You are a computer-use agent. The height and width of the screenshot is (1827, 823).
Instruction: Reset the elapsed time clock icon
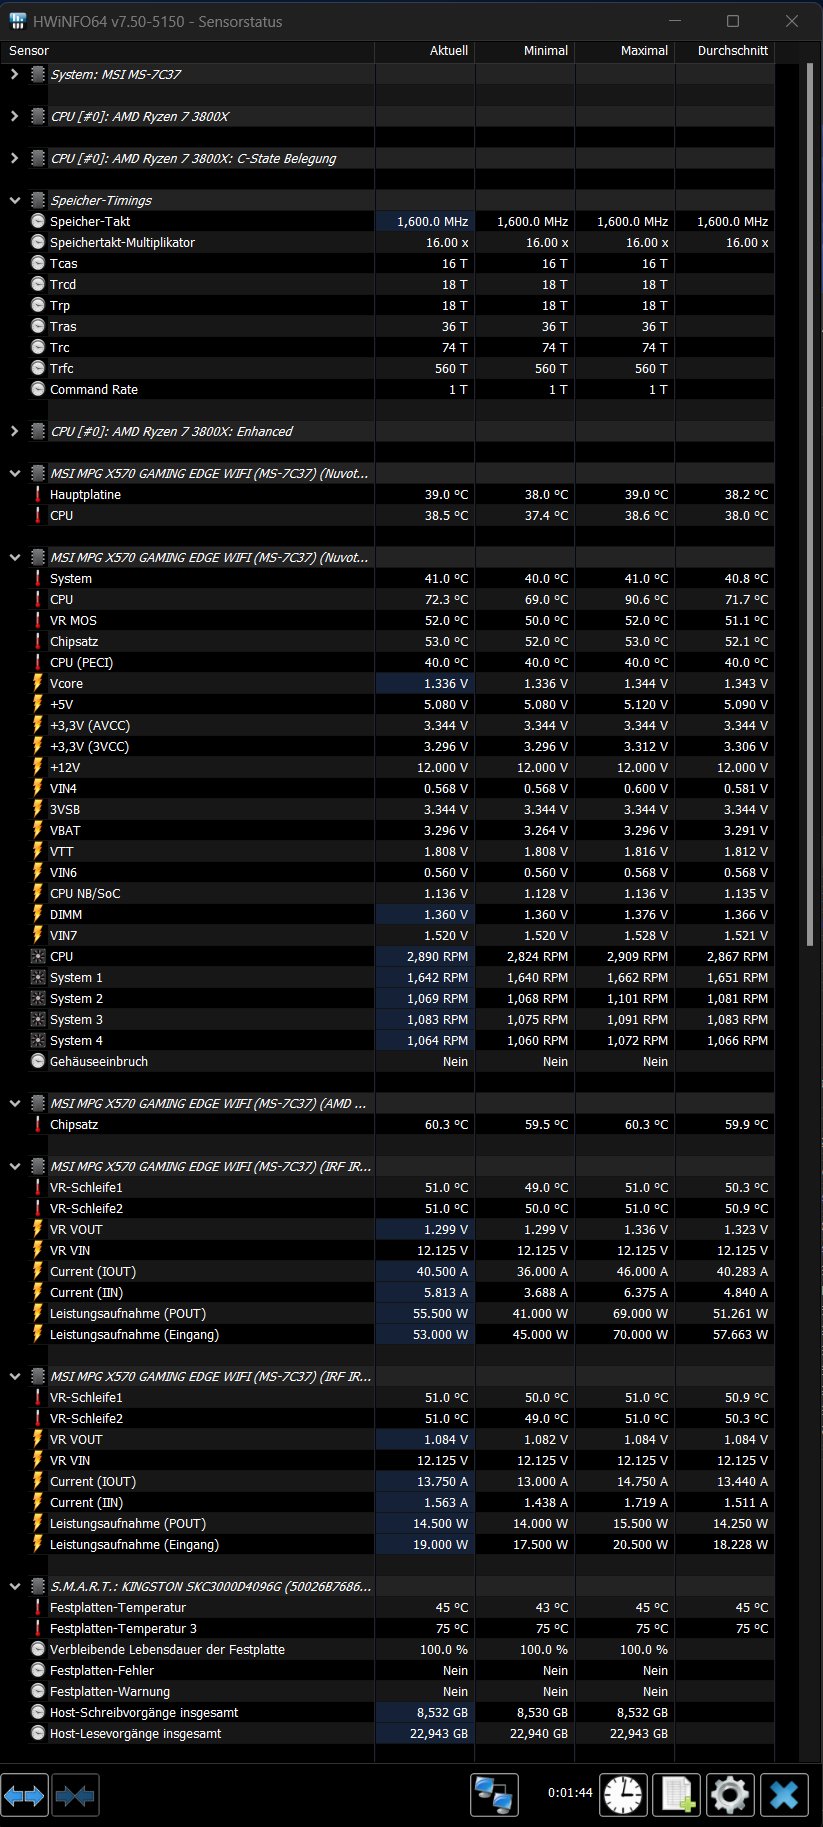(x=623, y=1795)
